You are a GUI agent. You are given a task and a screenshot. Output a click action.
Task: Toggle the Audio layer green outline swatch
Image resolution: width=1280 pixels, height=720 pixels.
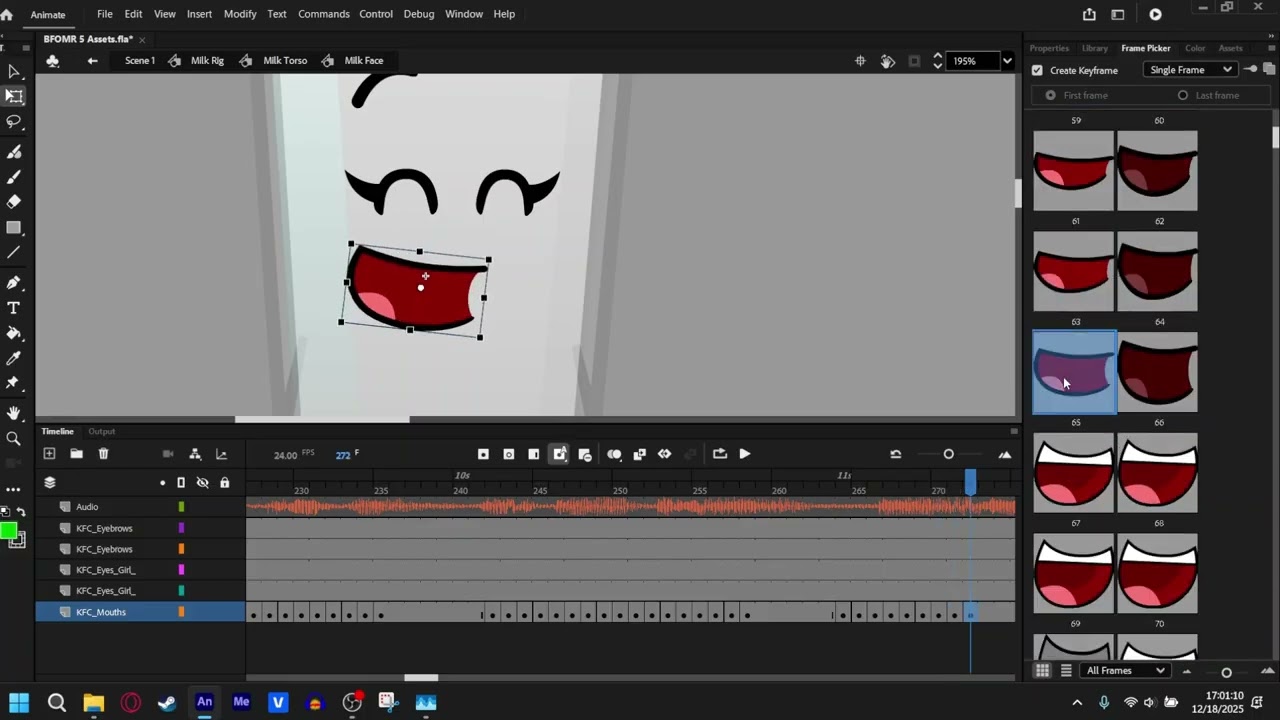(x=181, y=507)
